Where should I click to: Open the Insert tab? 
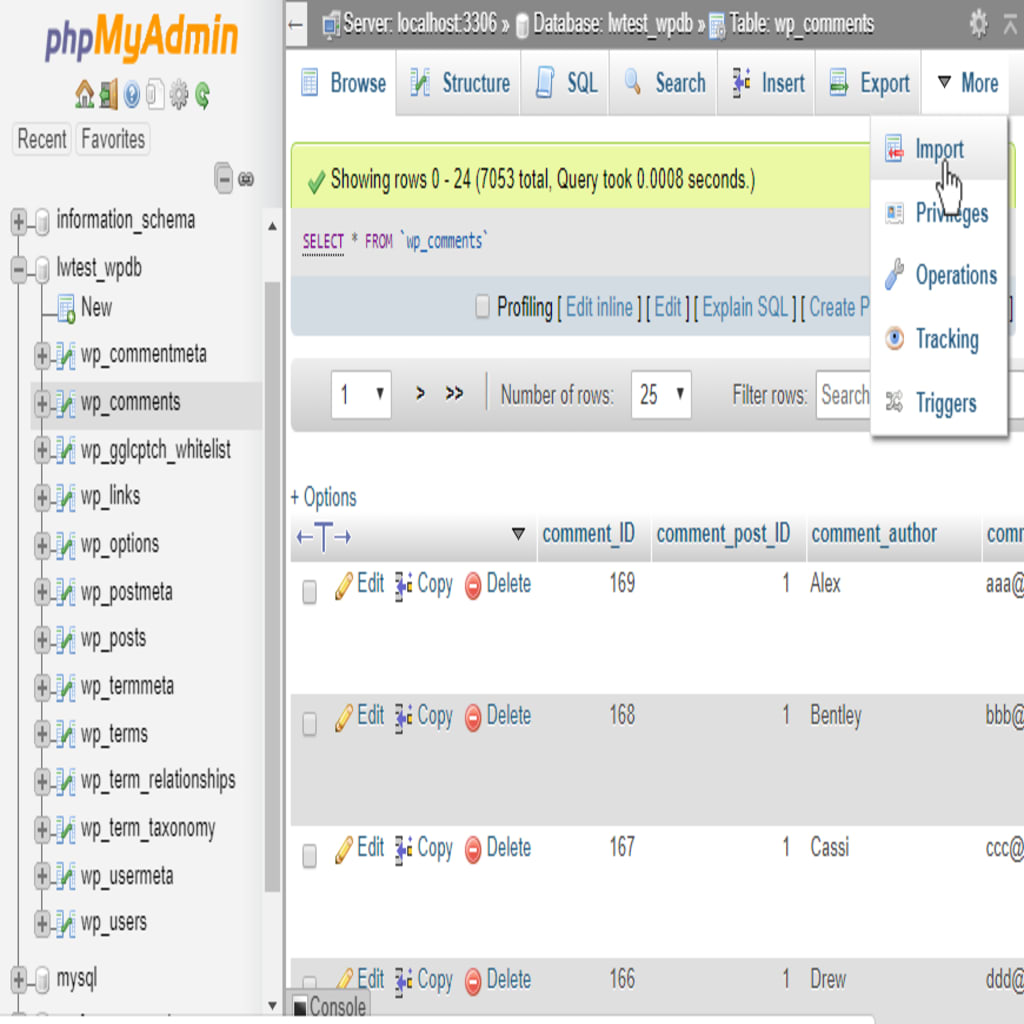pyautogui.click(x=767, y=83)
